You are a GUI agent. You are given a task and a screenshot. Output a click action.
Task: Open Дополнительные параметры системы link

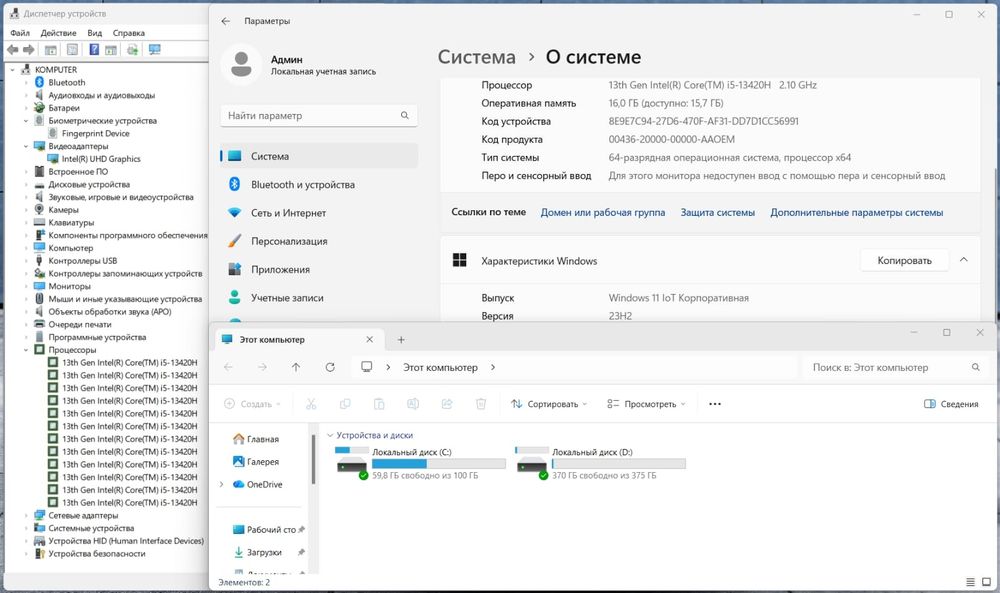857,212
